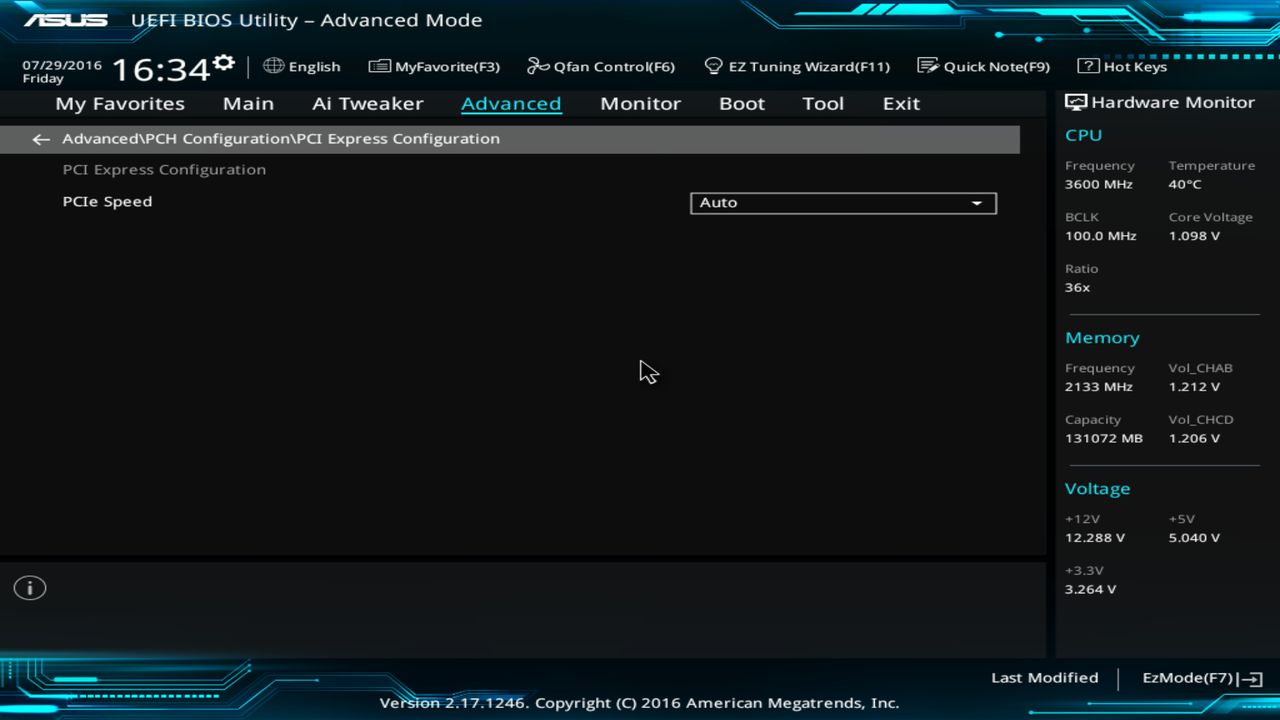Switch to the Monitor tab
Viewport: 1280px width, 720px height.
[640, 103]
